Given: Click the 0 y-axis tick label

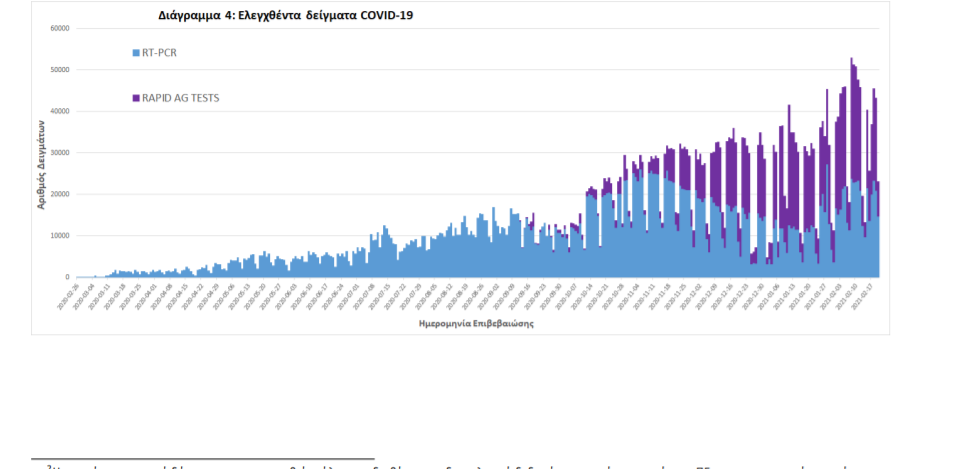Looking at the screenshot, I should [x=67, y=277].
